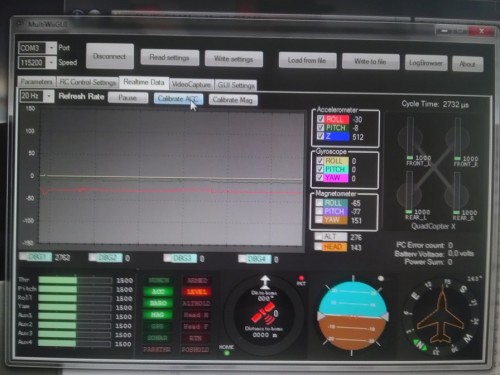The height and width of the screenshot is (375, 500).
Task: Enable the DBG1 graph checkbox
Action: coord(23,257)
